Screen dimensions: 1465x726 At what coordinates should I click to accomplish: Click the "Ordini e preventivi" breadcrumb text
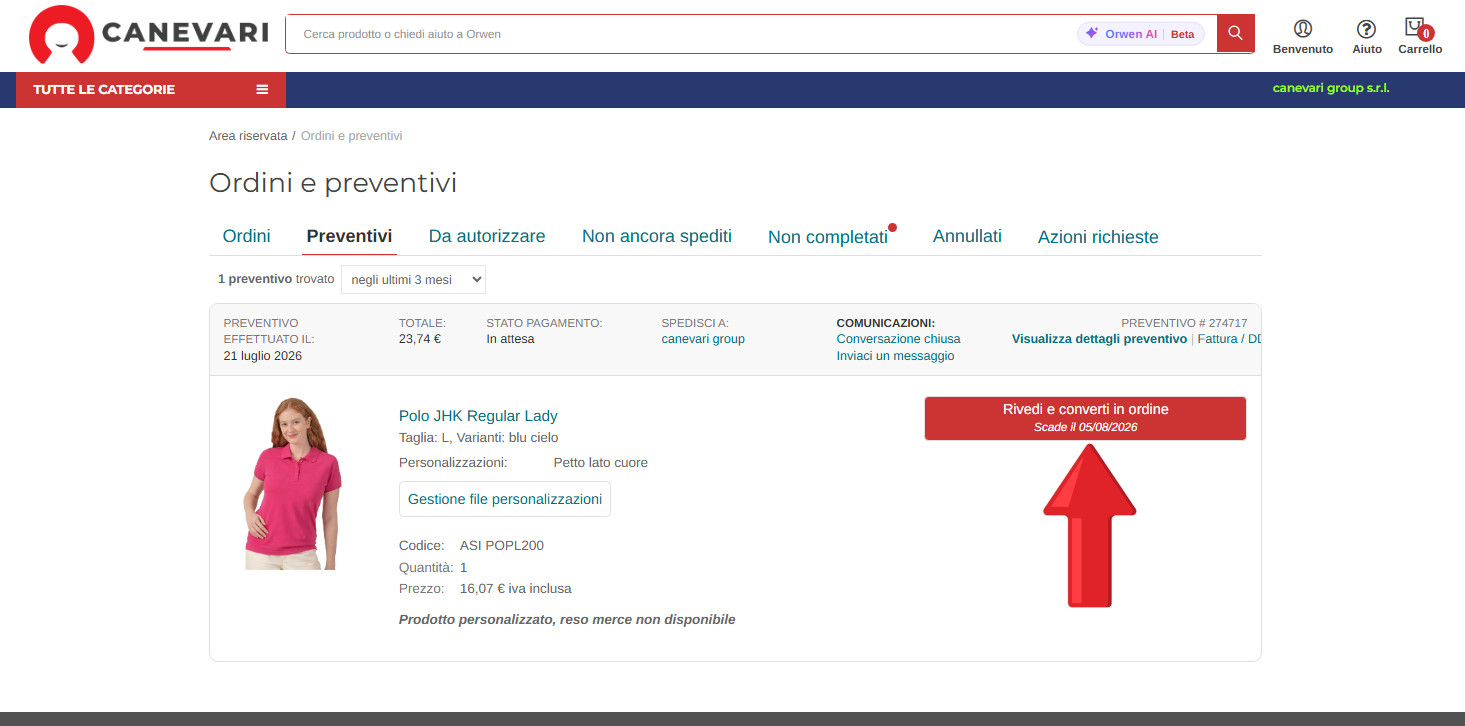(x=352, y=135)
